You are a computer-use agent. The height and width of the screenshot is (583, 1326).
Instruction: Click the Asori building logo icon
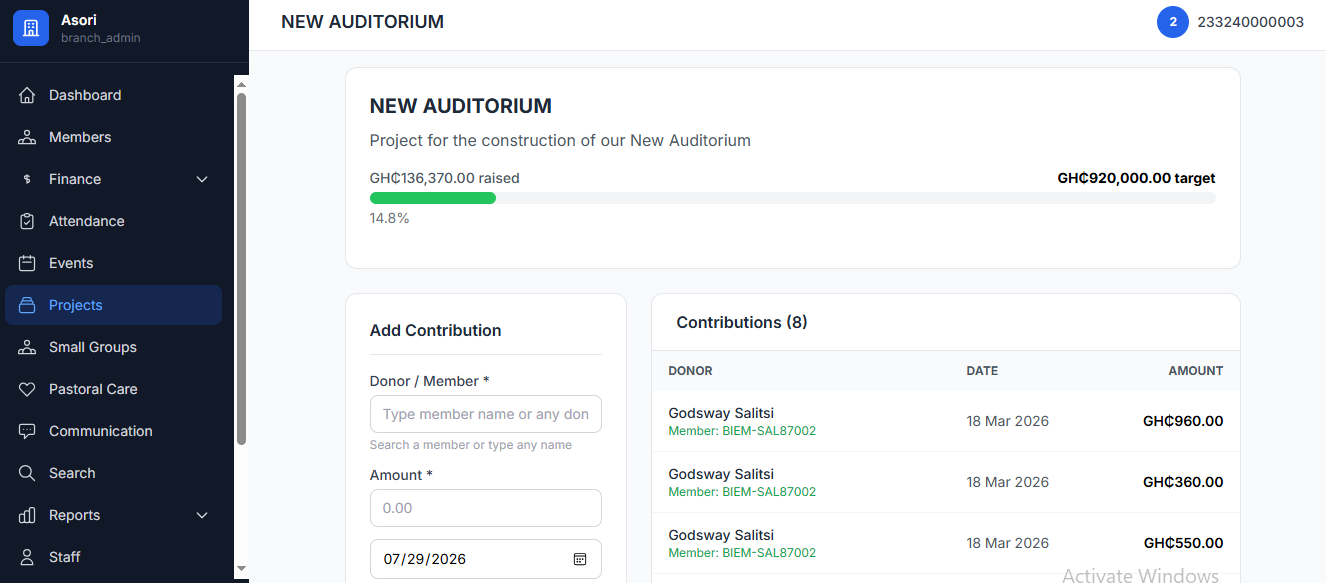pos(31,28)
